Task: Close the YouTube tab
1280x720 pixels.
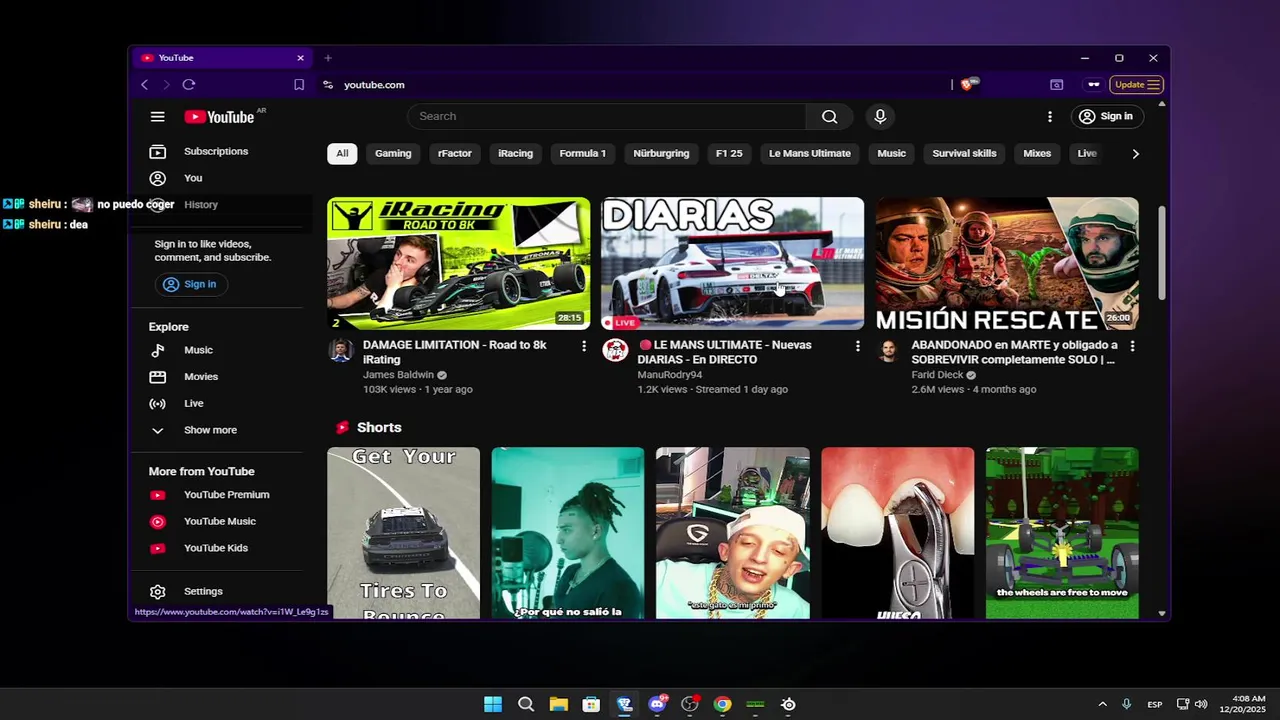Action: (x=300, y=58)
